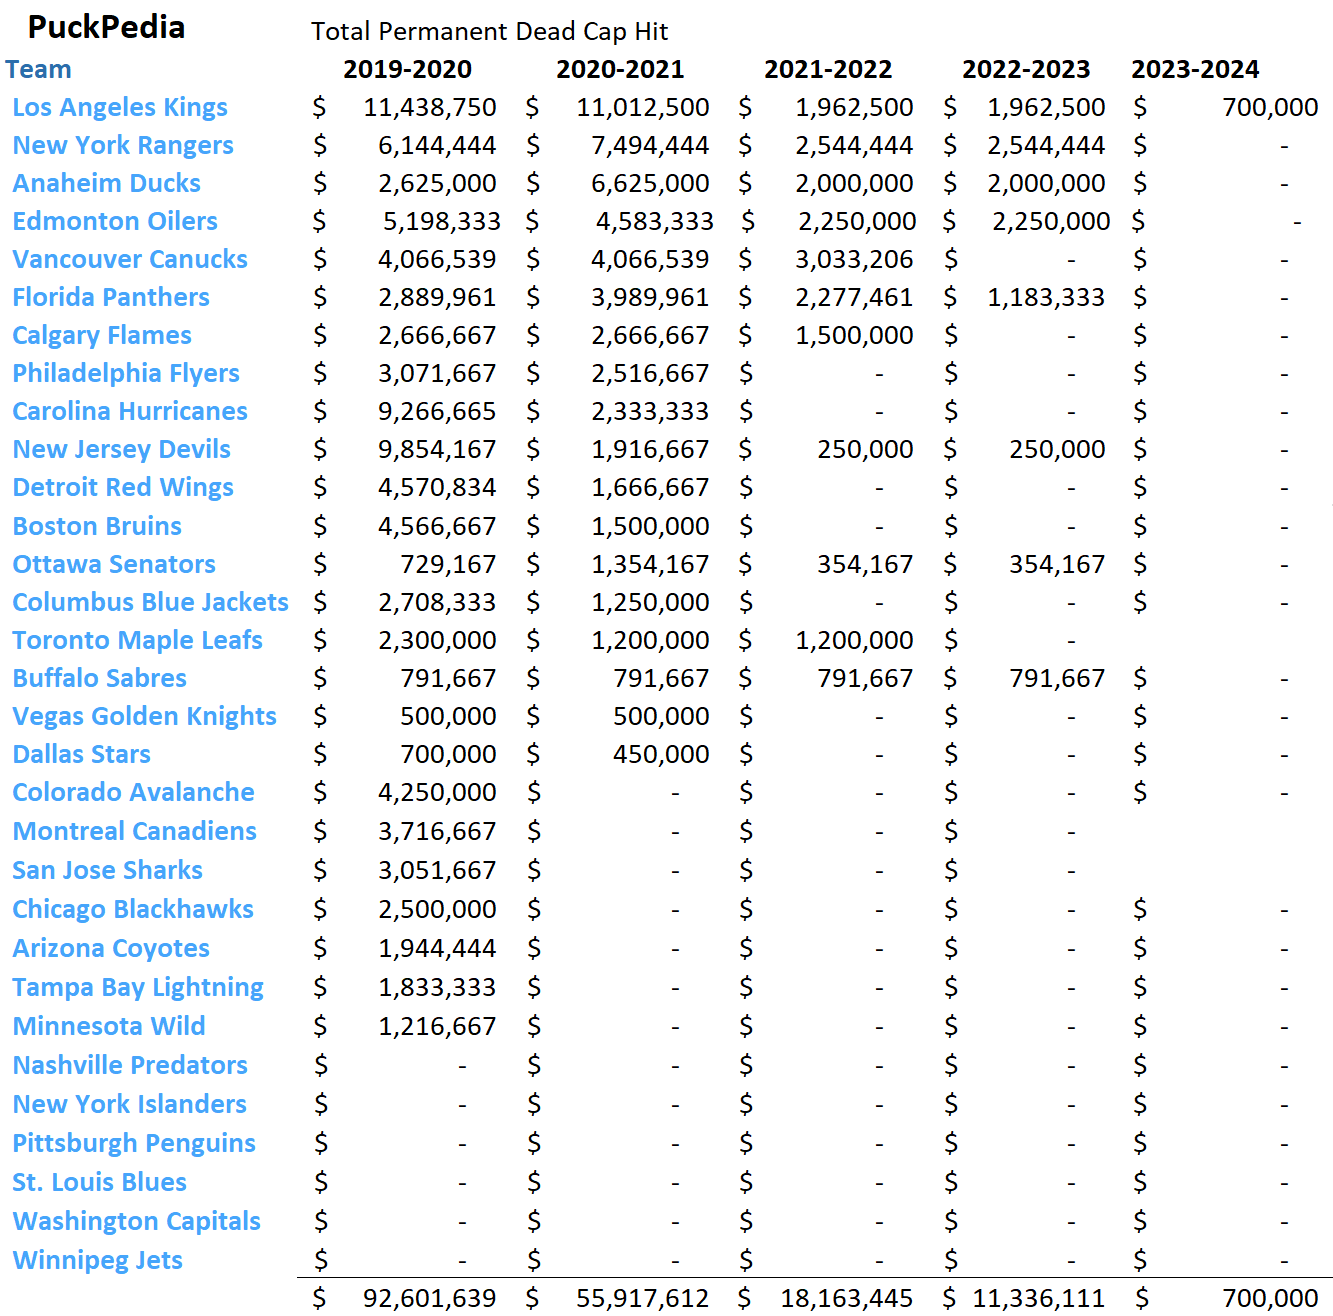This screenshot has height=1316, width=1333.
Task: Click the Vegas Golden Knights link
Action: pyautogui.click(x=144, y=716)
